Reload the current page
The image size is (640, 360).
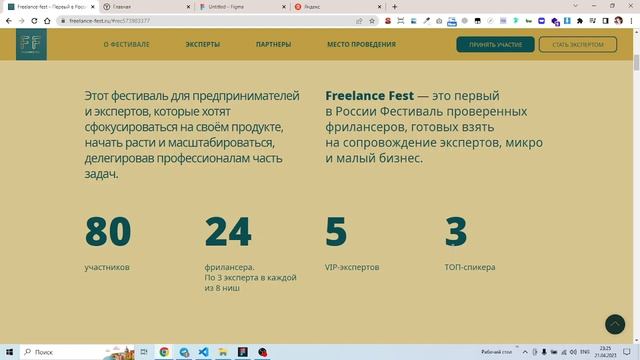[x=34, y=21]
